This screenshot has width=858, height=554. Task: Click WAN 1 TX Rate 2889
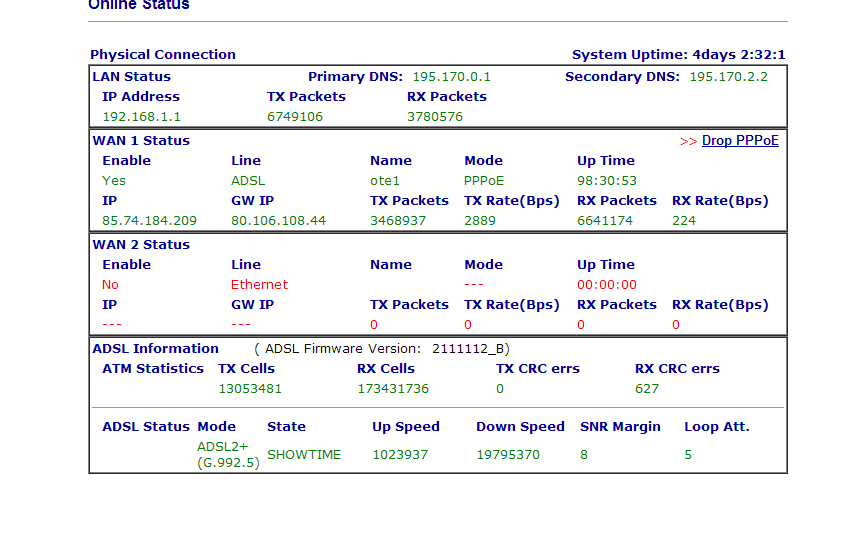[480, 221]
